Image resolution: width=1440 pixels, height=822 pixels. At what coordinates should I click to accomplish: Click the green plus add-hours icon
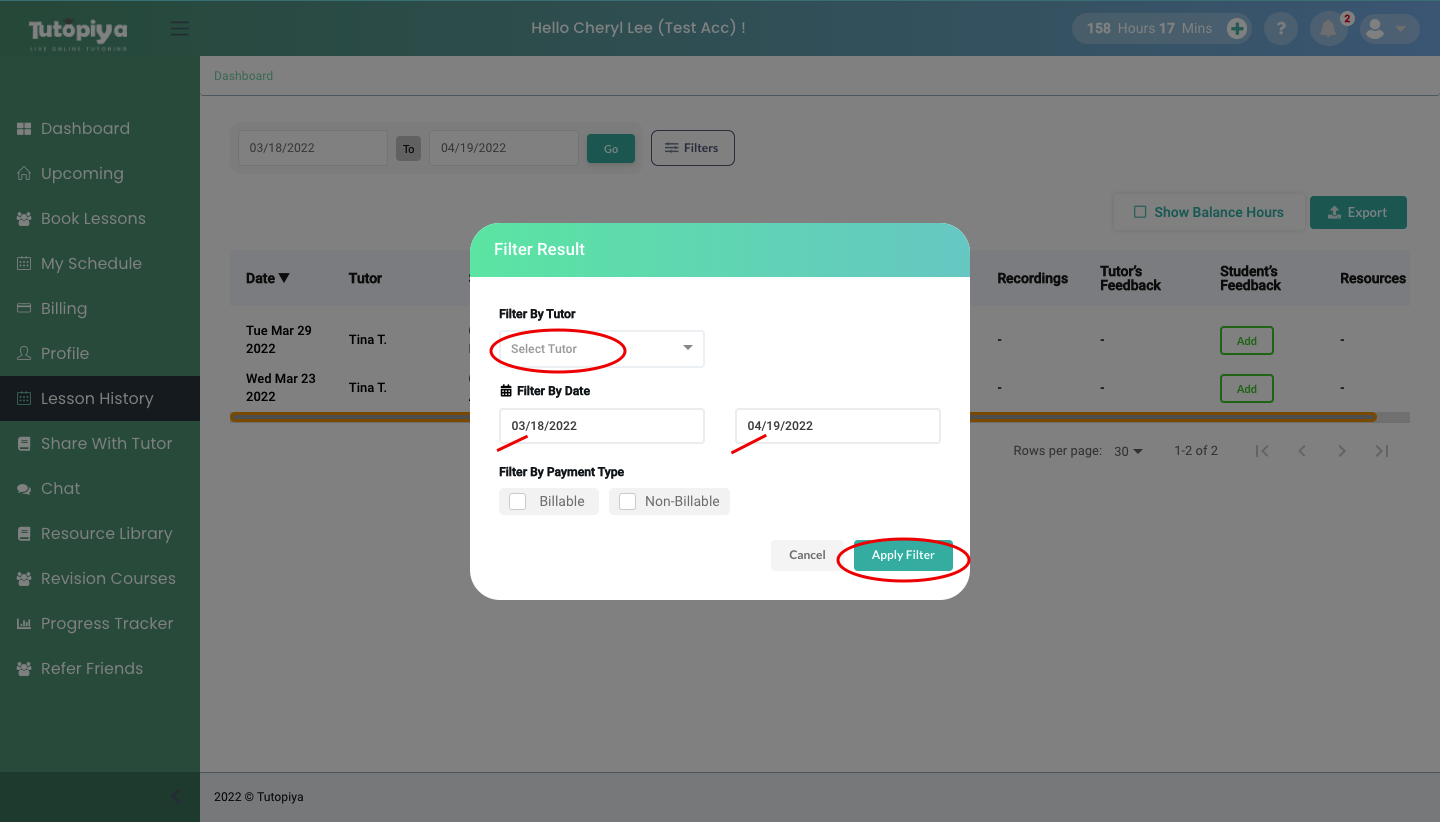click(x=1236, y=28)
